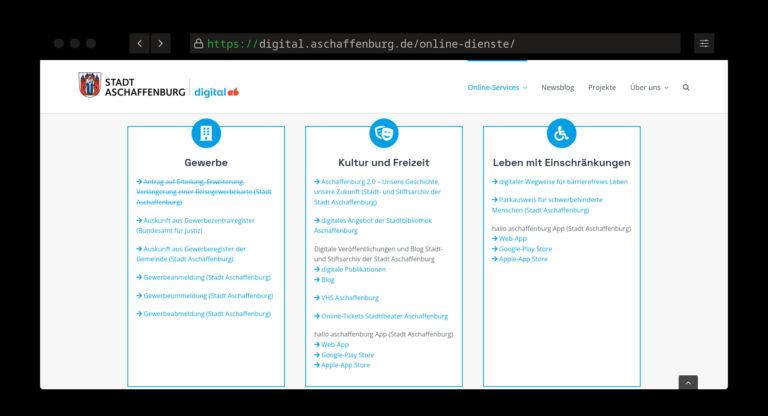Click the wheelchair accessibility icon
This screenshot has height=416, width=768.
pyautogui.click(x=561, y=133)
